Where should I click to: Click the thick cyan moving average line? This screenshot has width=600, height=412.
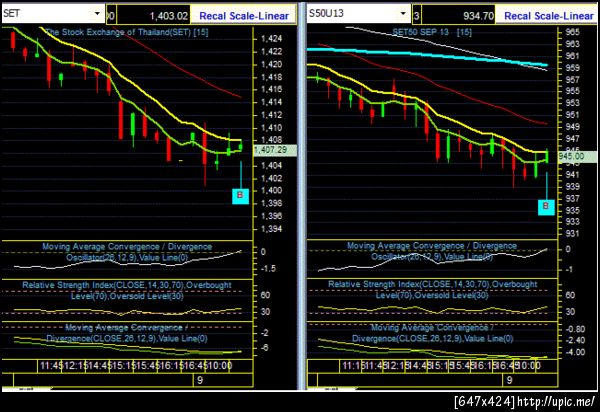pyautogui.click(x=427, y=56)
